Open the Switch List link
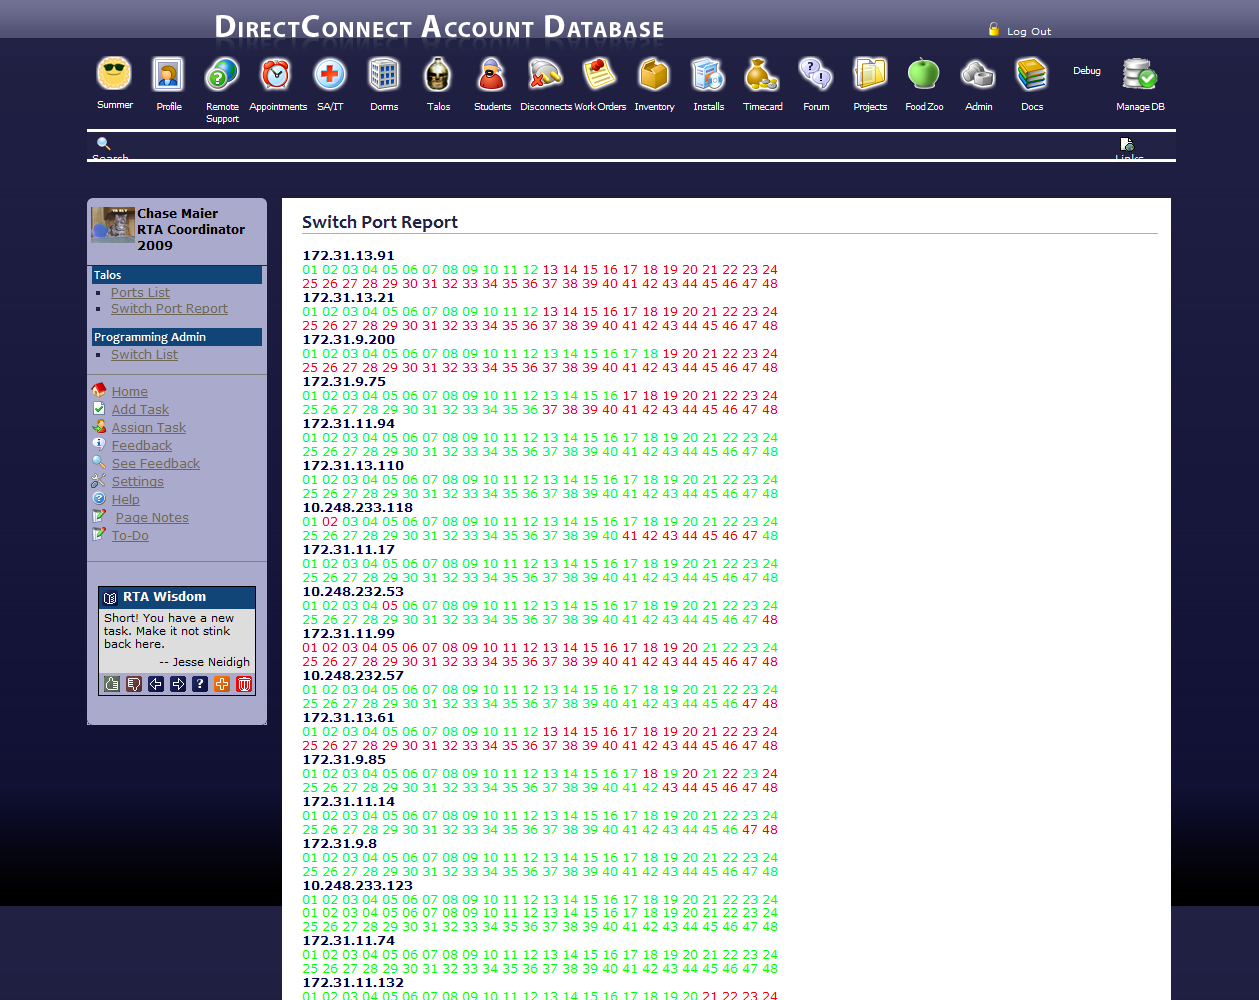The image size is (1259, 1000). pyautogui.click(x=144, y=355)
